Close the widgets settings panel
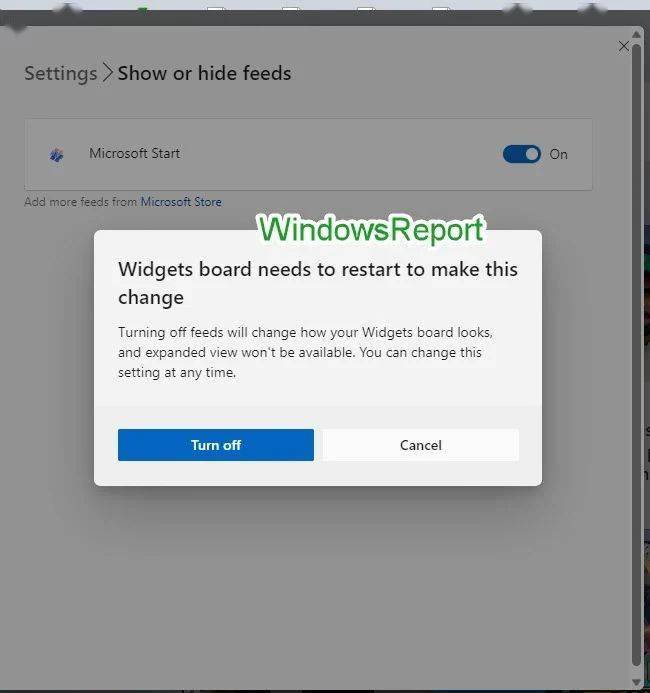This screenshot has height=693, width=650. coord(623,46)
